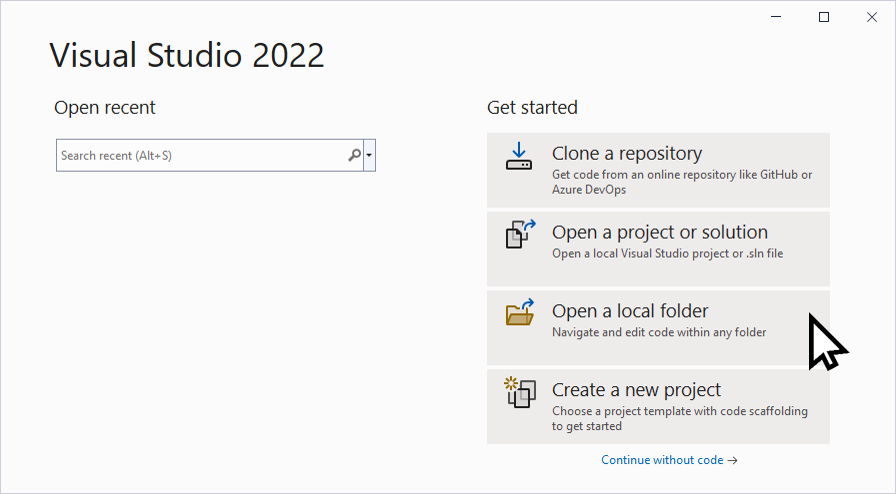Minimize the Visual Studio 2022 start window

(775, 17)
